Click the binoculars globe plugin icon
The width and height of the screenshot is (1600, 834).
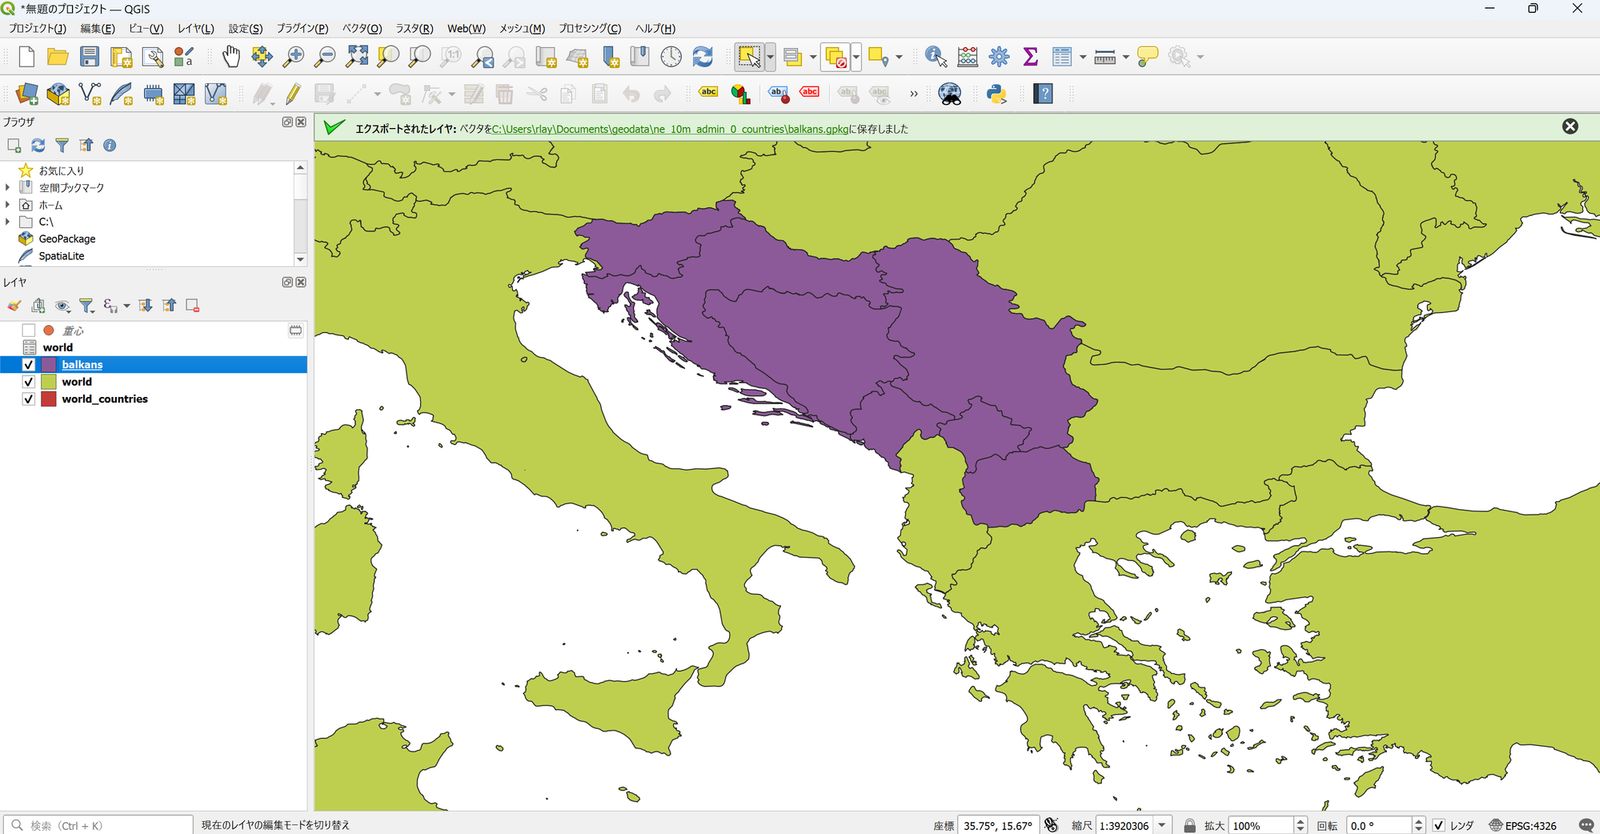(x=950, y=94)
